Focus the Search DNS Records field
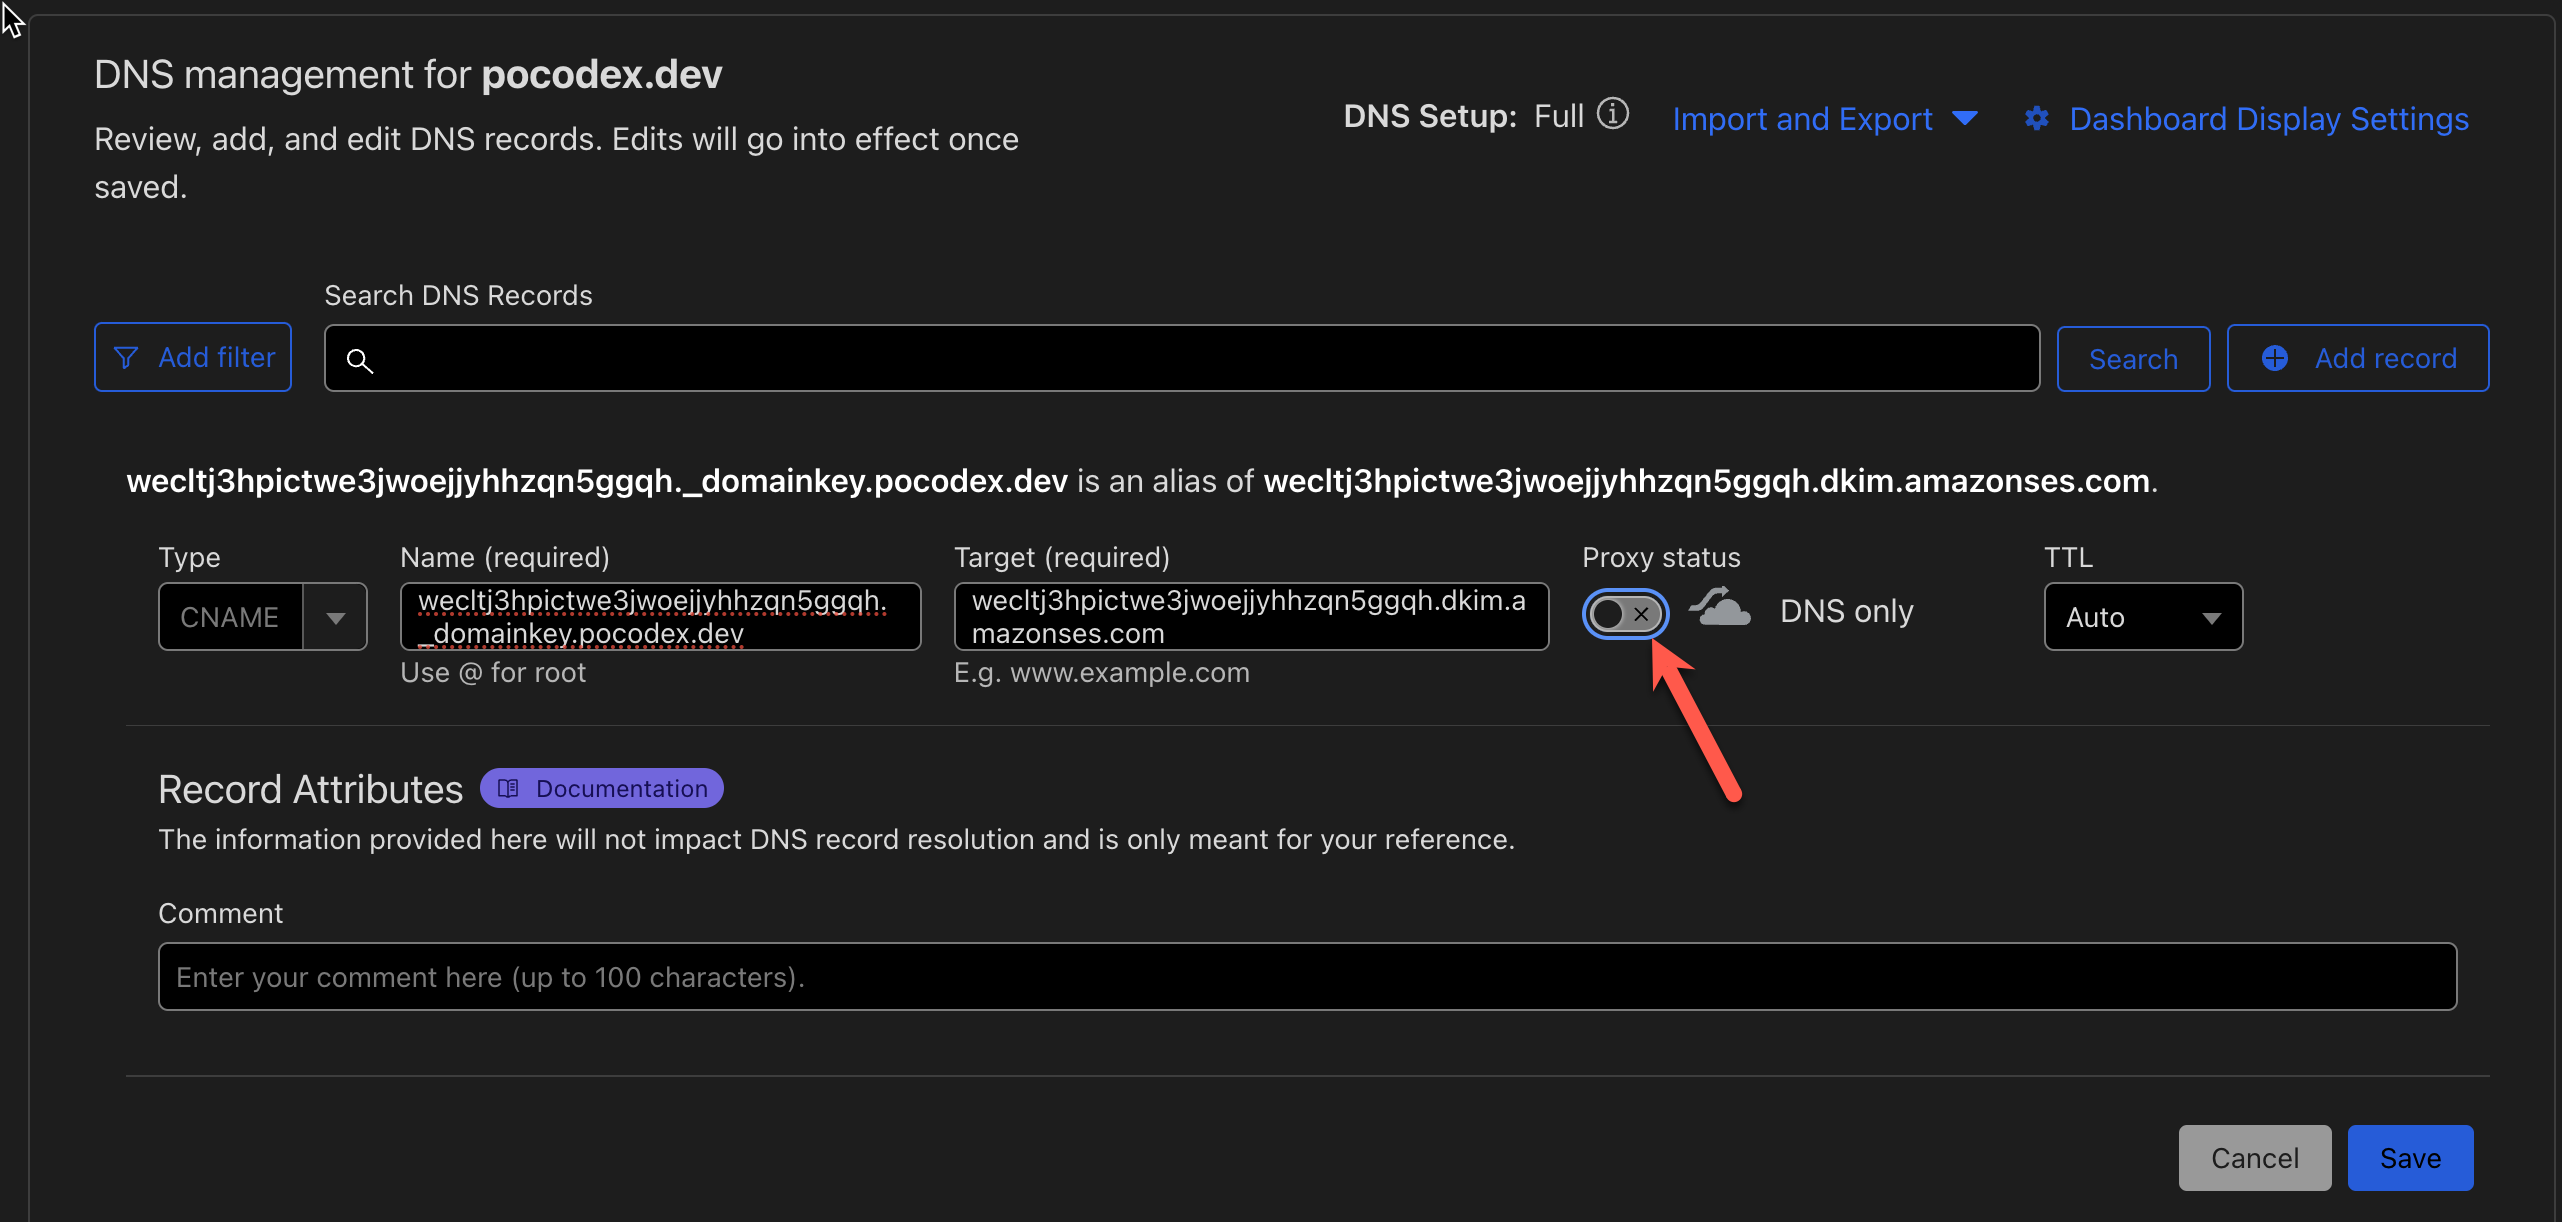This screenshot has height=1222, width=2562. click(x=1200, y=358)
